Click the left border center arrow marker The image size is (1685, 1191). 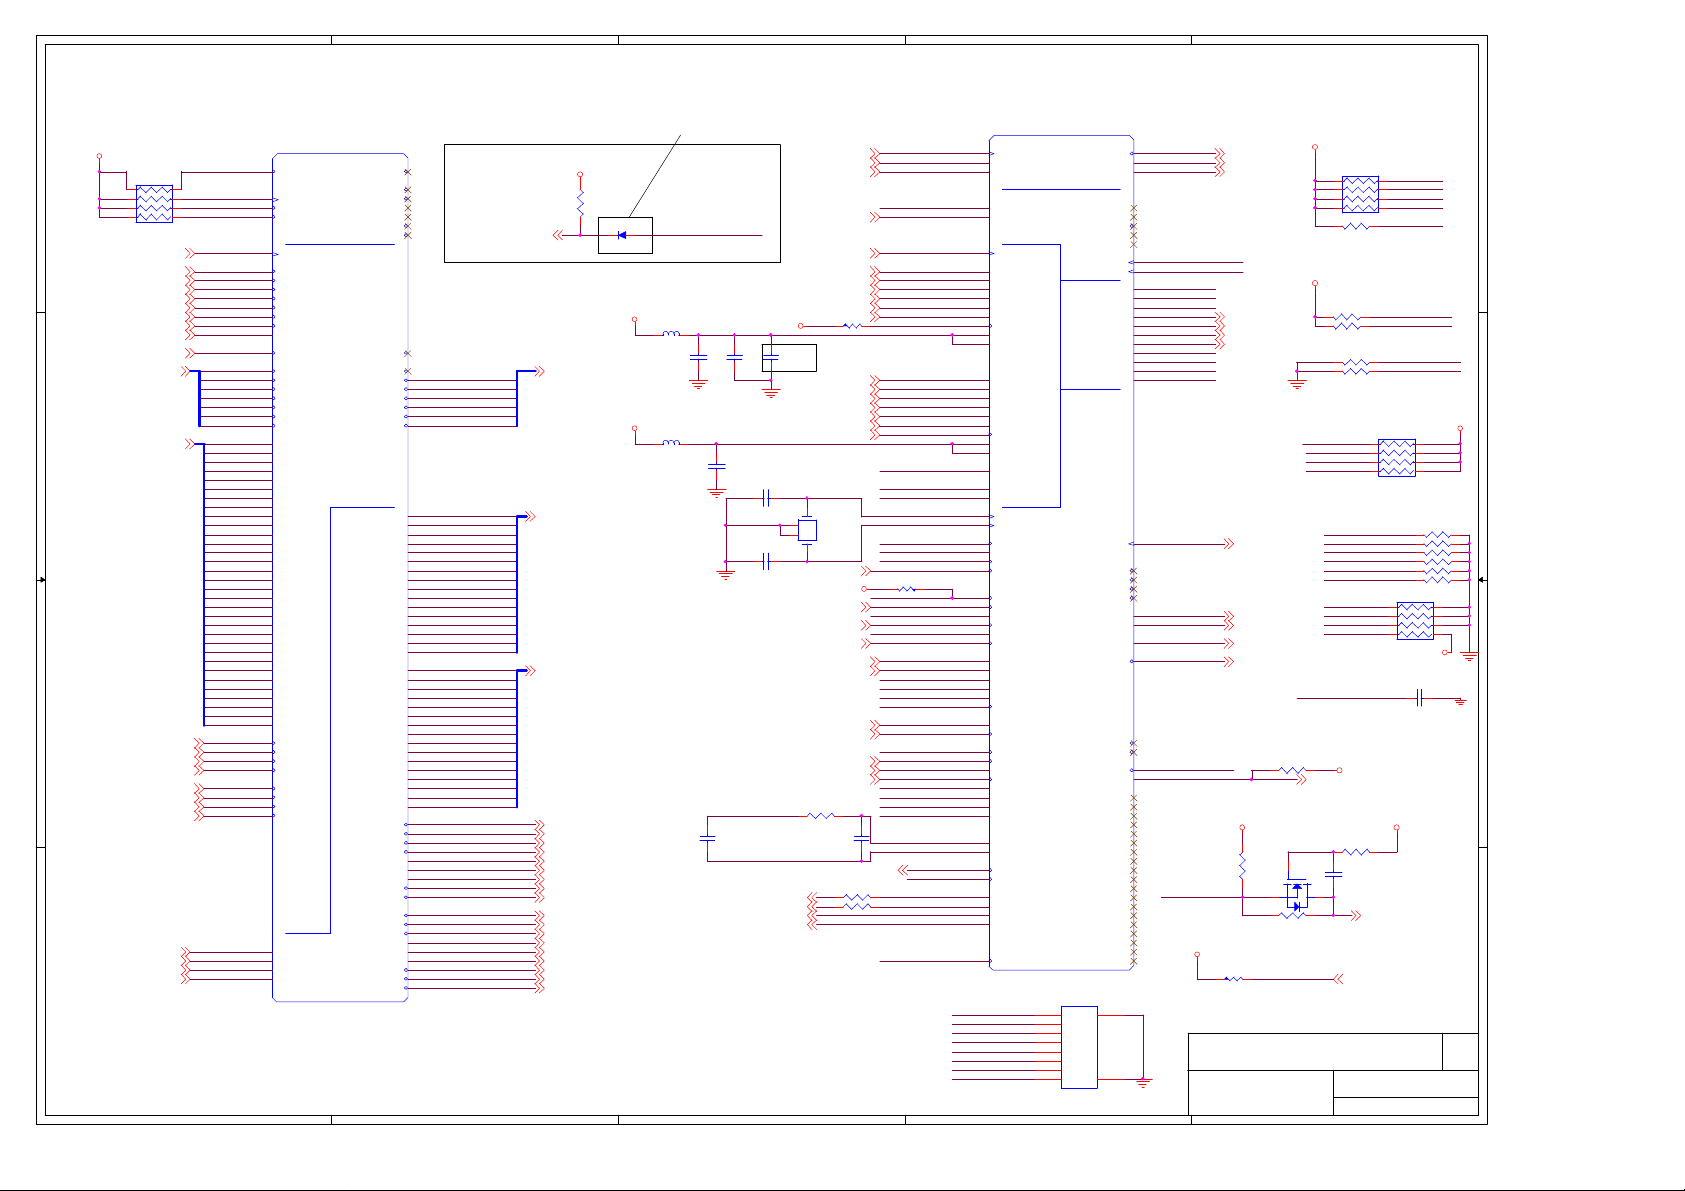click(41, 580)
